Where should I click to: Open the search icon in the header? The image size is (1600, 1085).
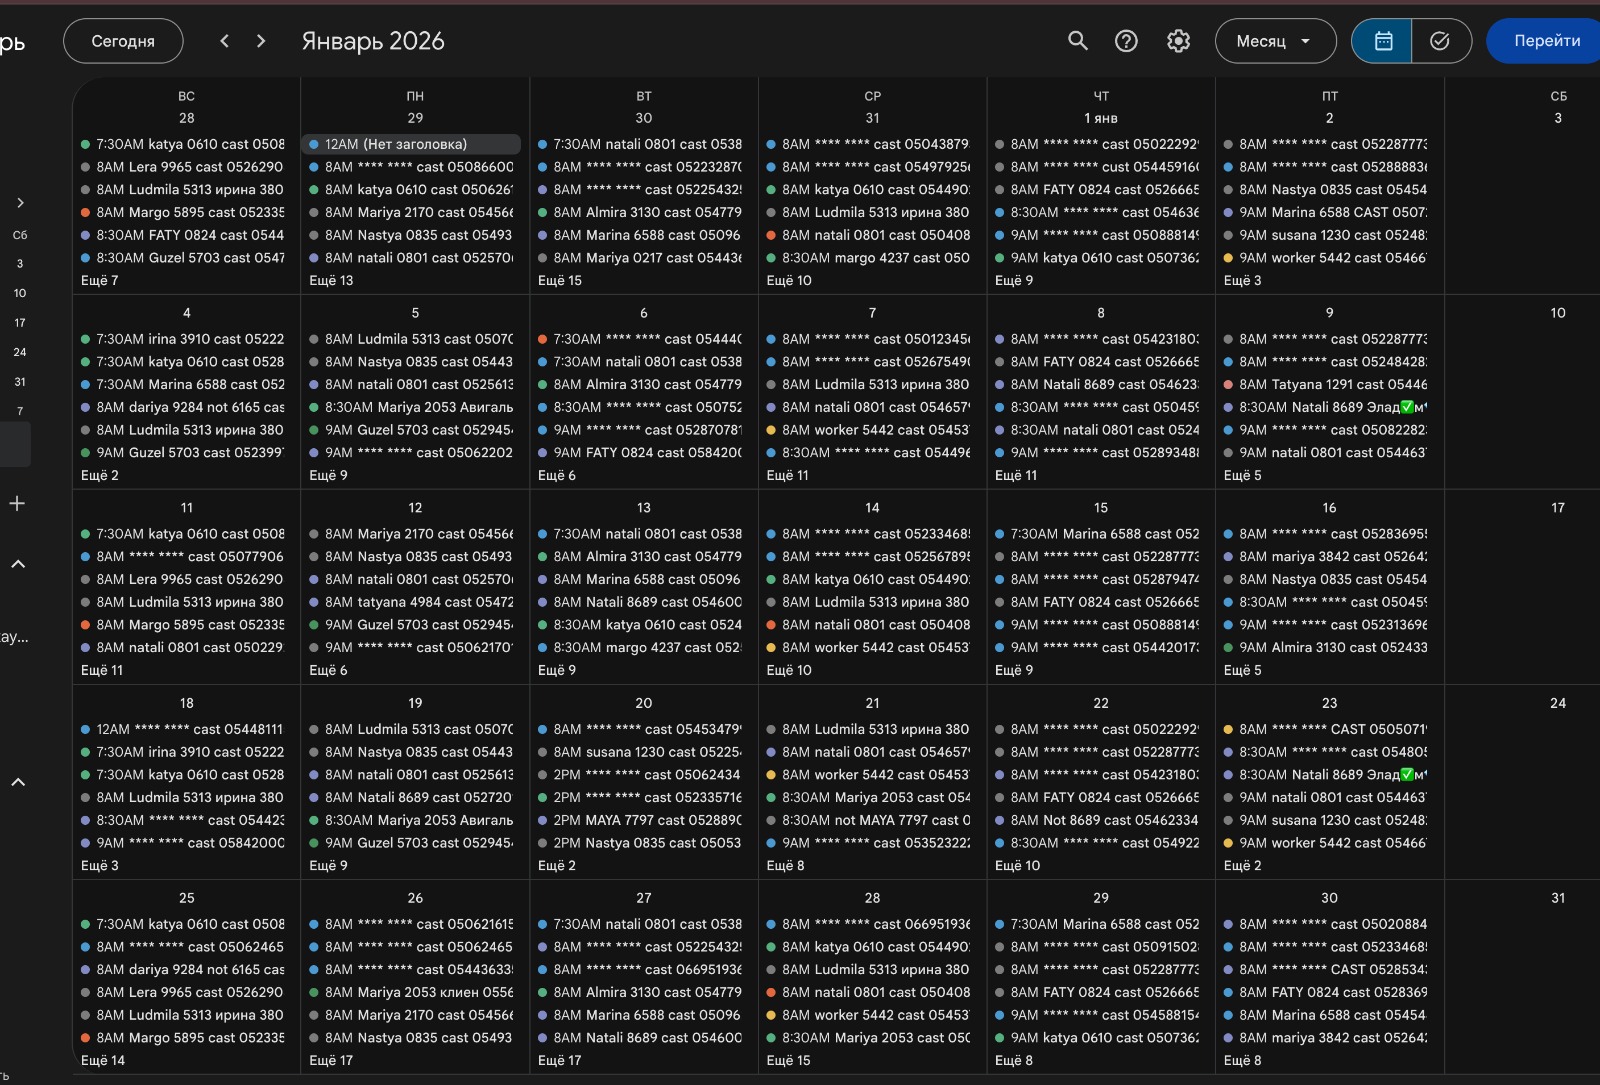tap(1077, 41)
